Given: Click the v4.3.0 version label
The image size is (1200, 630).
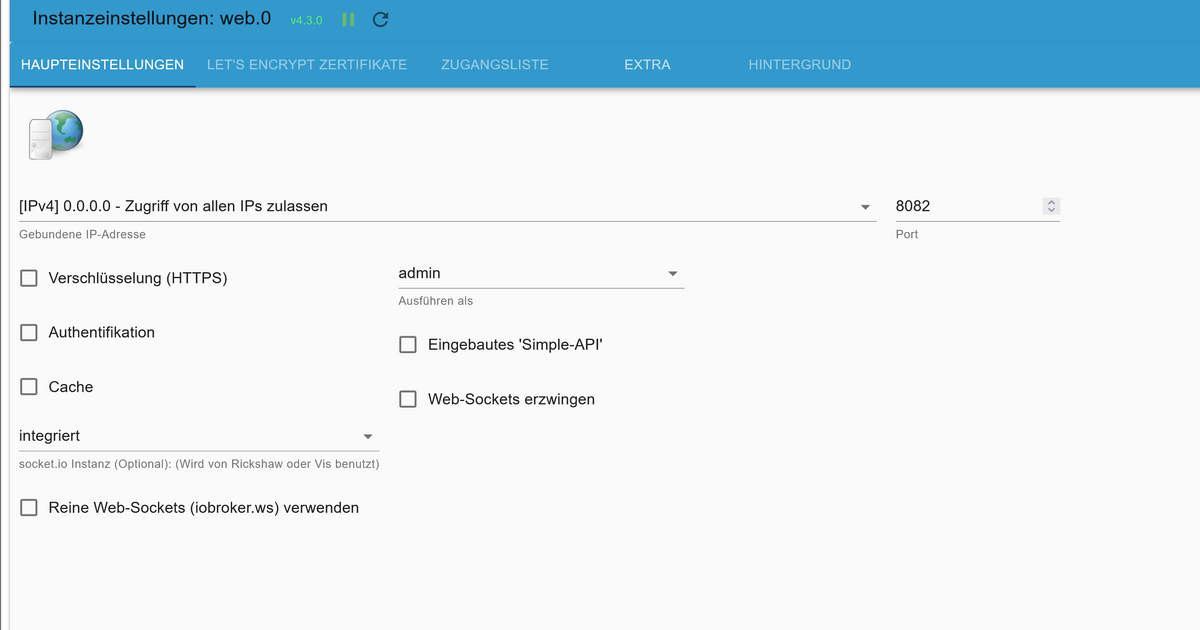Looking at the screenshot, I should pos(306,21).
